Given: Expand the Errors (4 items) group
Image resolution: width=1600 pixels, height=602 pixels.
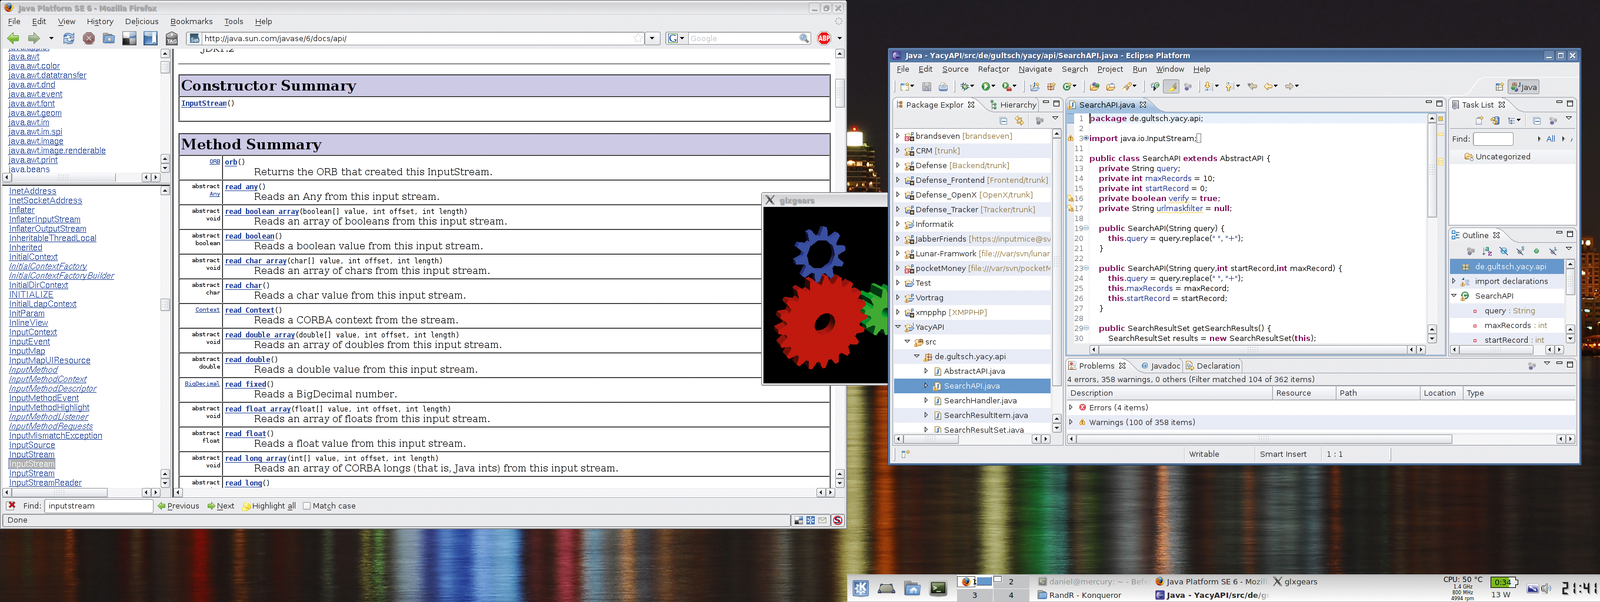Looking at the screenshot, I should pos(1071,408).
